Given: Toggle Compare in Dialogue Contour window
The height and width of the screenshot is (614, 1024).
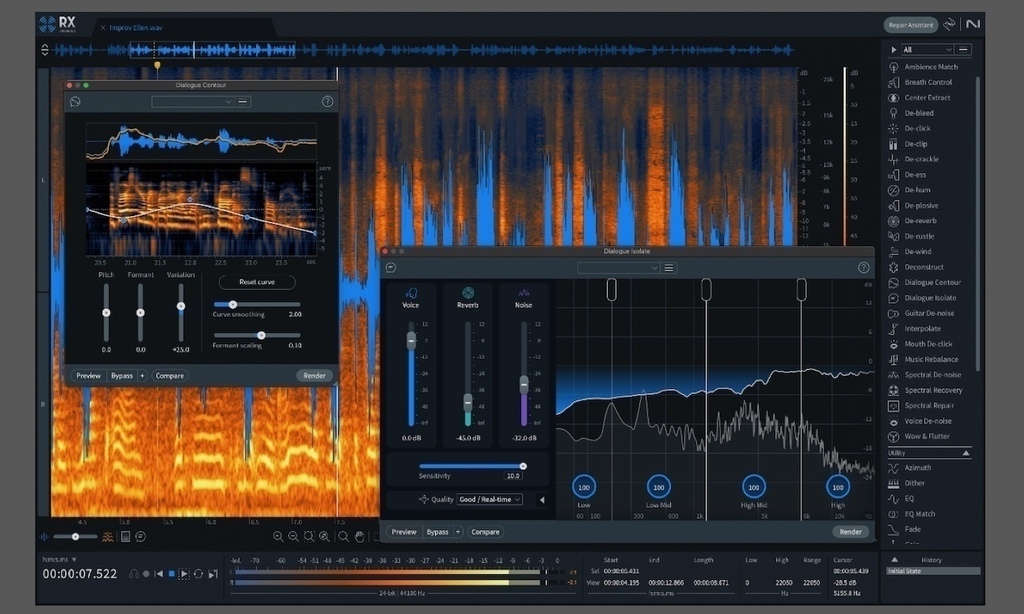Looking at the screenshot, I should pos(170,376).
